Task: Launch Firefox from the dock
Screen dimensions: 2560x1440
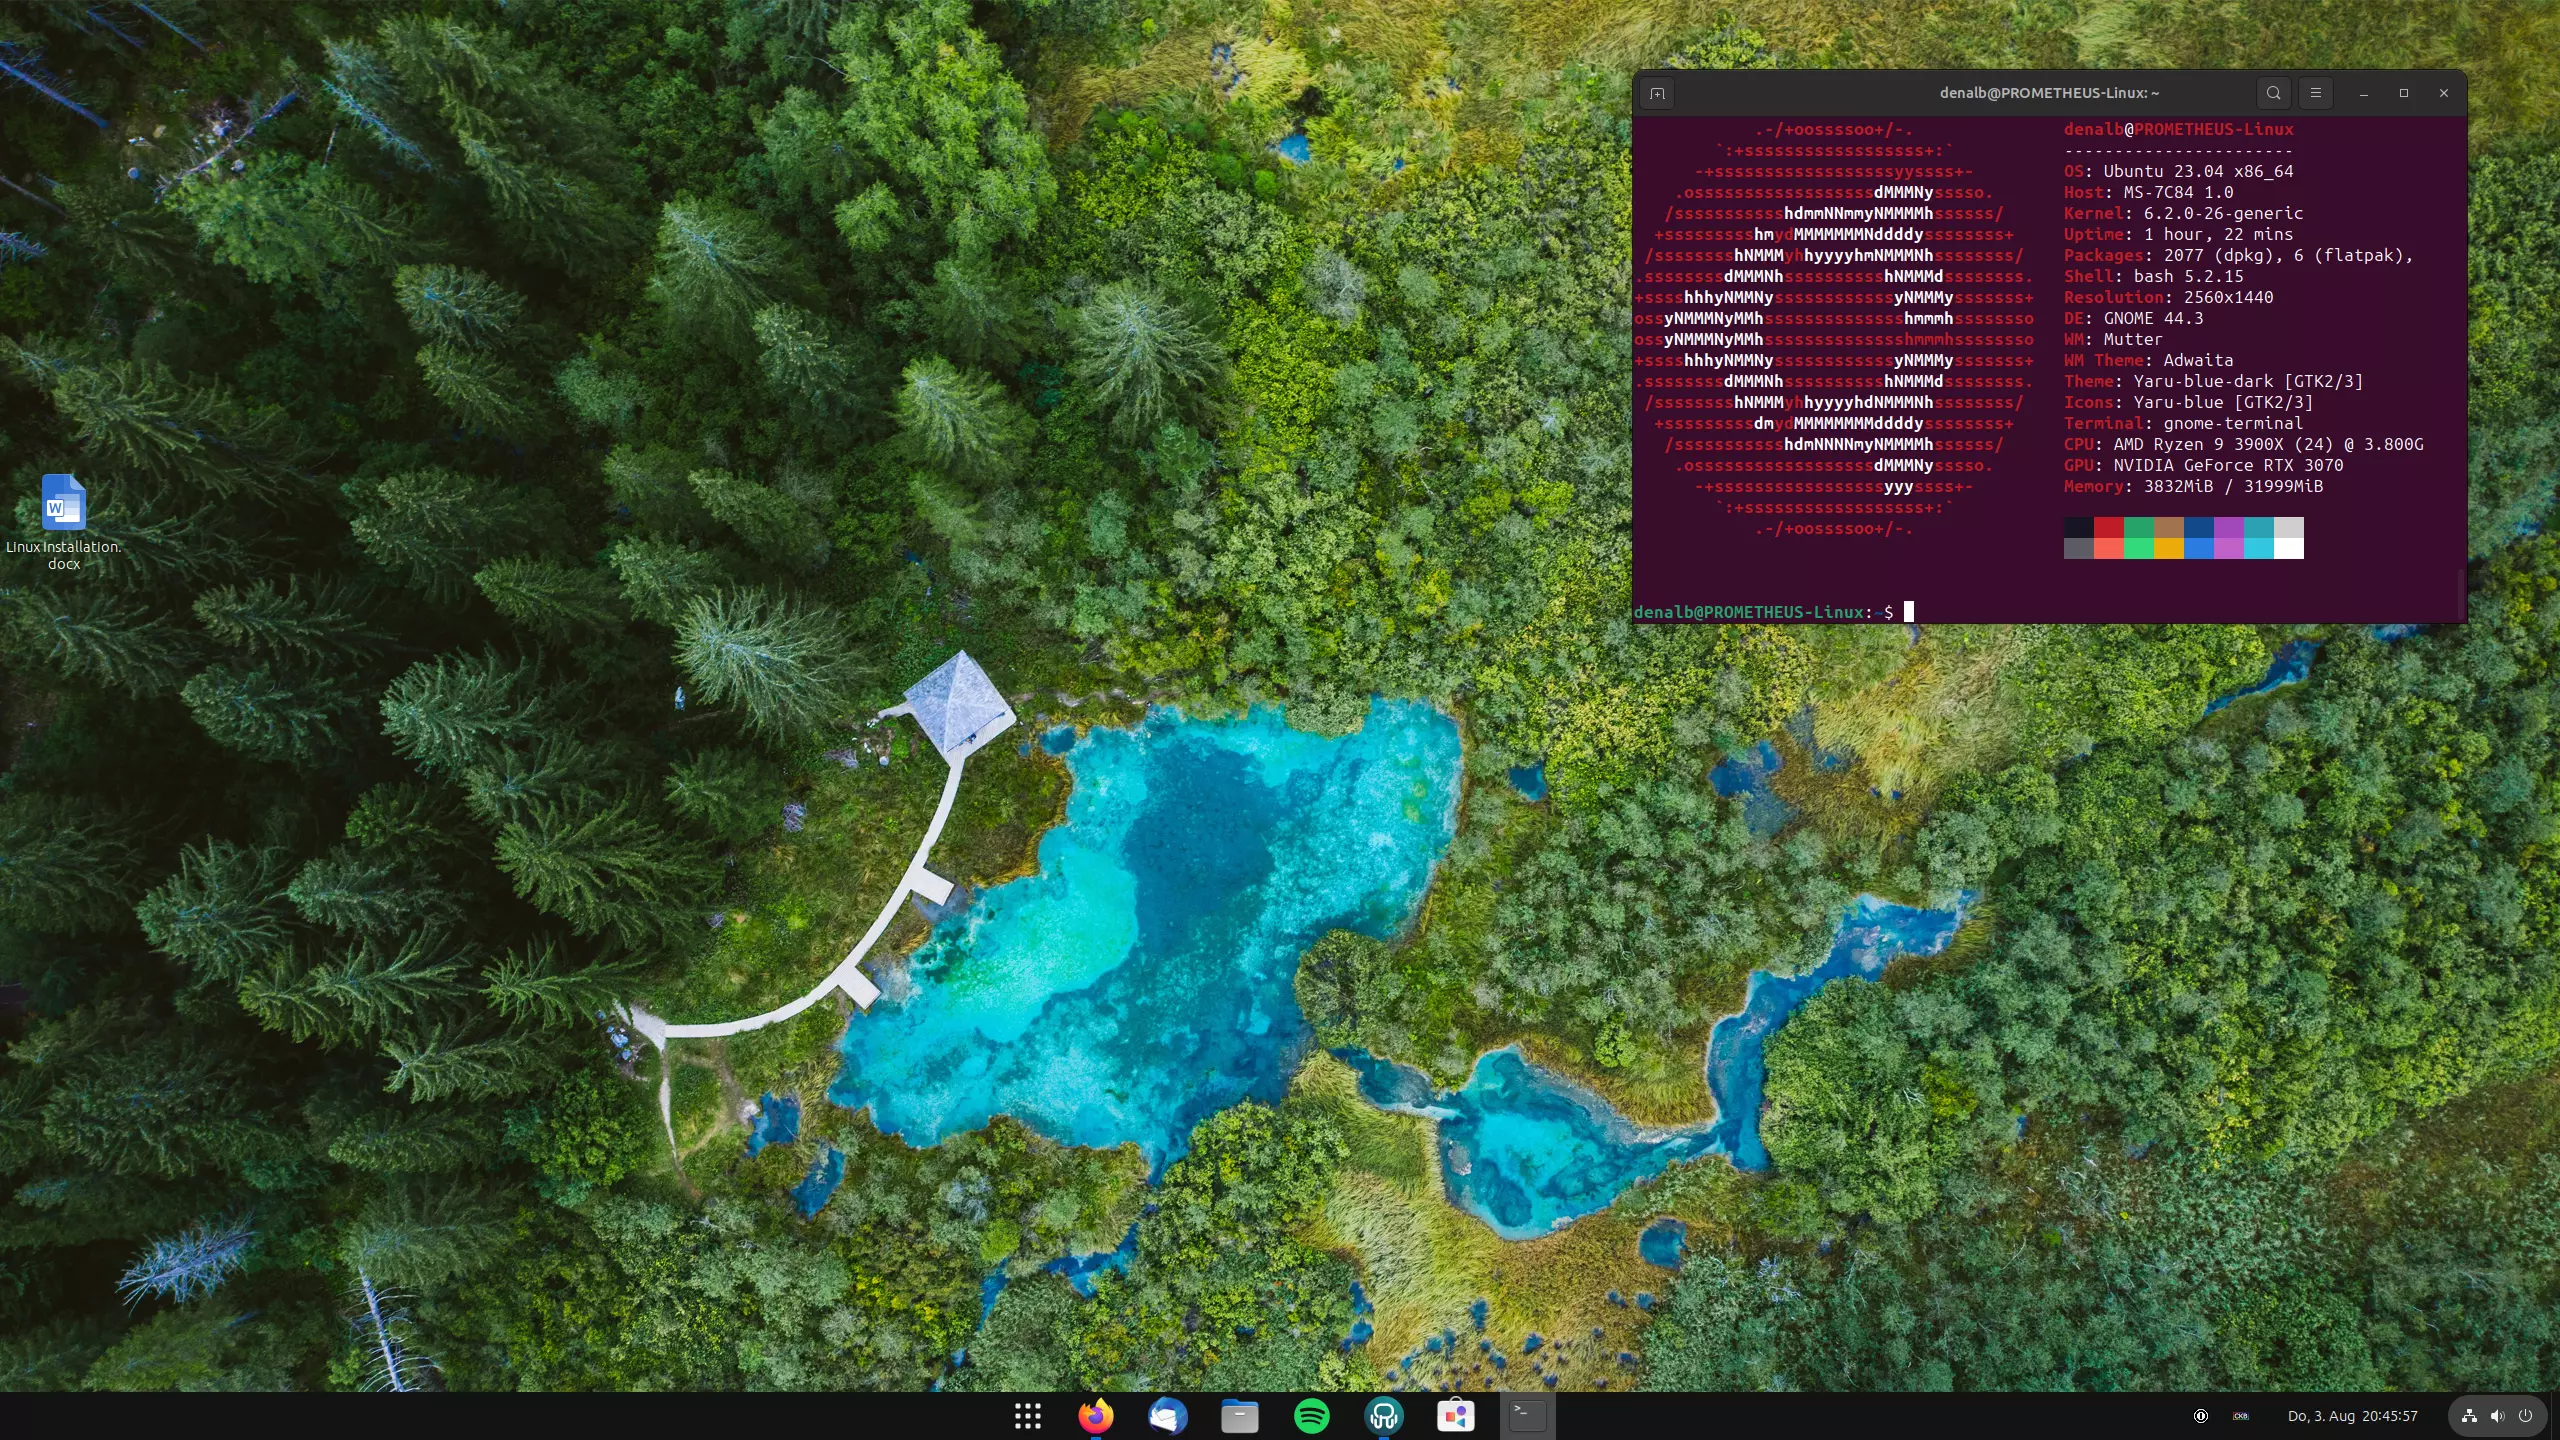Action: coord(1096,1416)
